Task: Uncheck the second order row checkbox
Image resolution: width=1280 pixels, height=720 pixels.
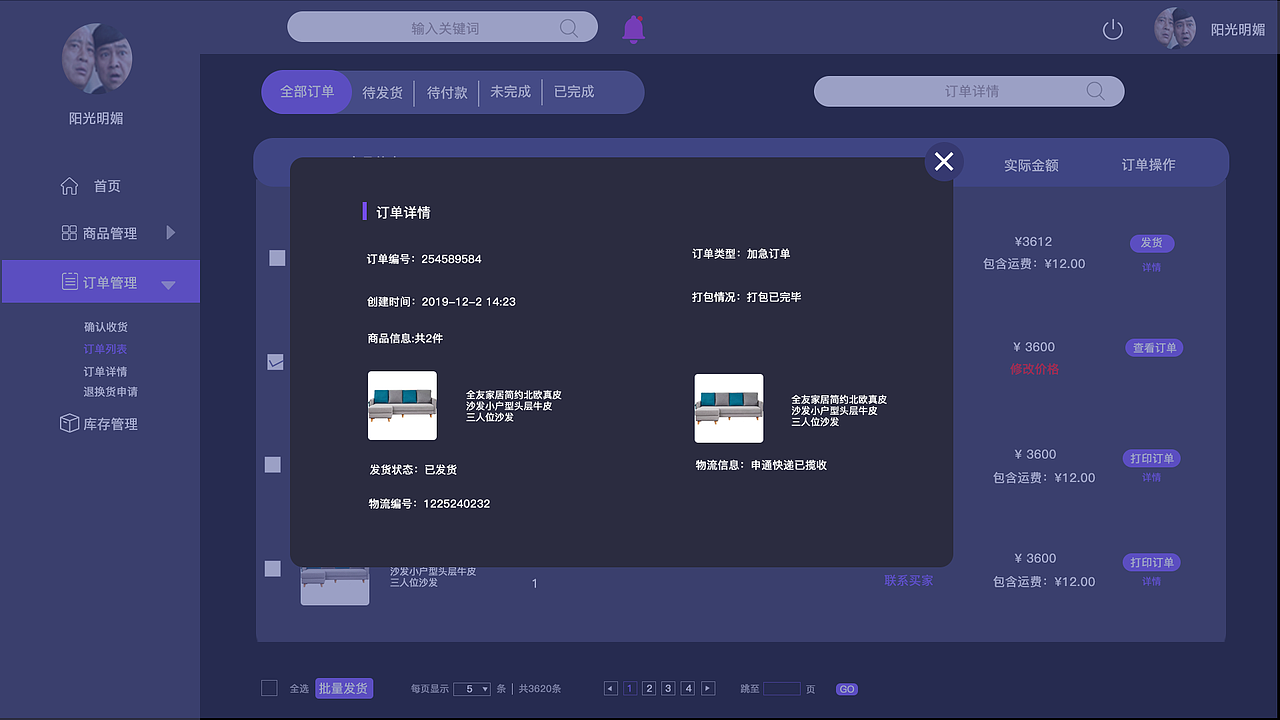Action: tap(275, 362)
